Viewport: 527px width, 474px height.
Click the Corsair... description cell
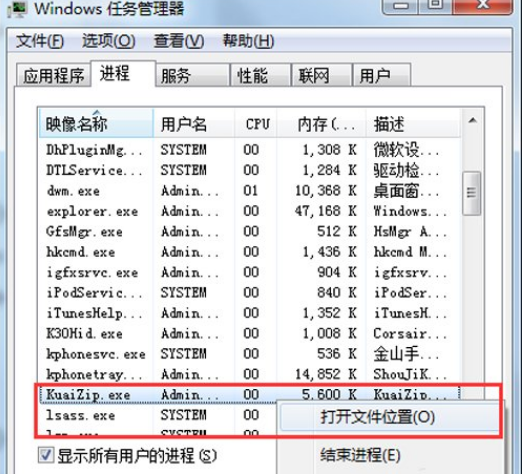coord(410,334)
